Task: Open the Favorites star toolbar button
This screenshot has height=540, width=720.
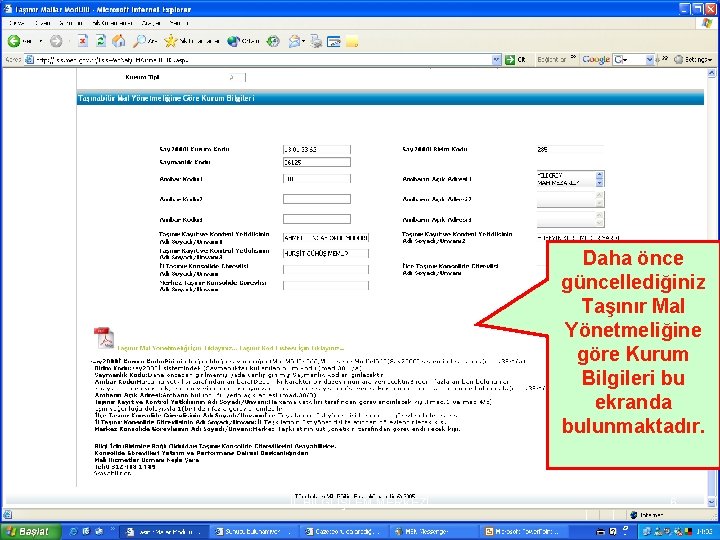Action: tap(191, 41)
